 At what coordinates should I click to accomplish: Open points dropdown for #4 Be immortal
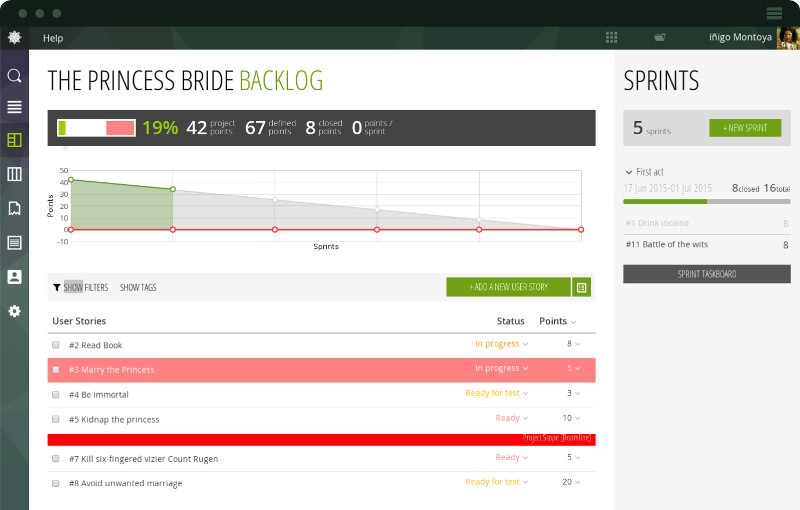tap(573, 393)
